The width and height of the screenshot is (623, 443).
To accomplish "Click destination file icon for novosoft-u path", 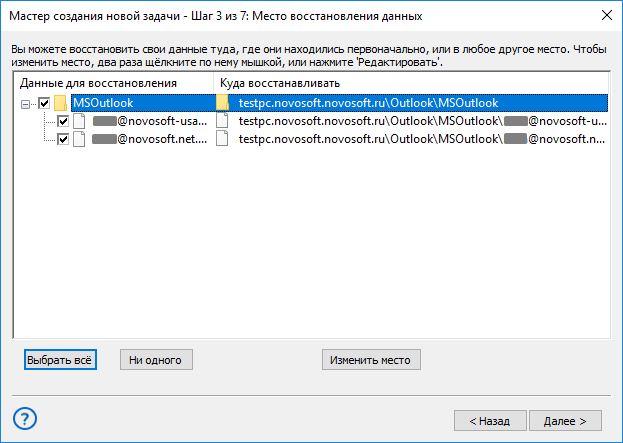I will (222, 121).
